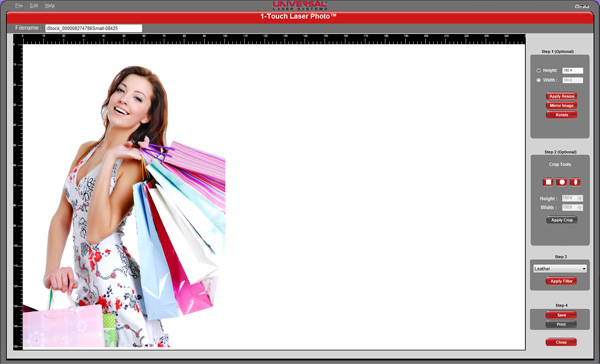Click the Save button
Screen dimensions: 600x364
(561, 315)
